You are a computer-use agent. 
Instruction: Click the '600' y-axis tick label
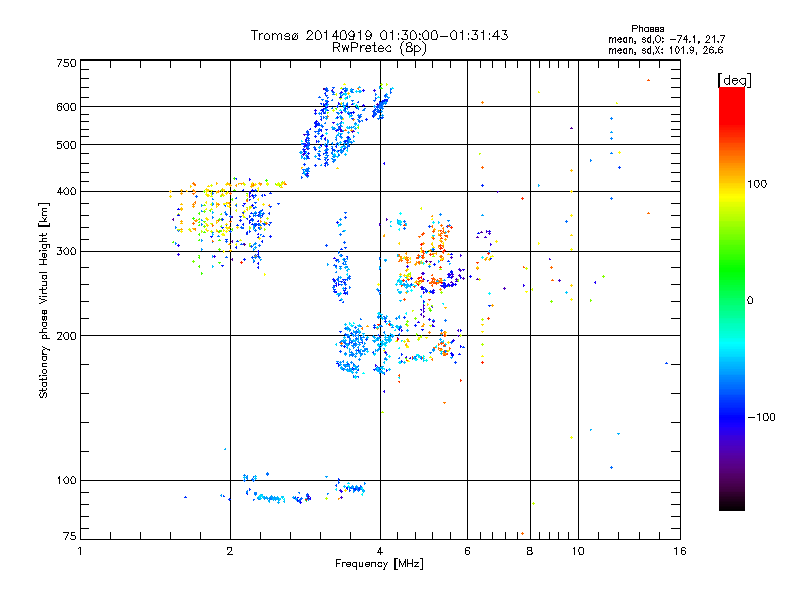tap(66, 107)
